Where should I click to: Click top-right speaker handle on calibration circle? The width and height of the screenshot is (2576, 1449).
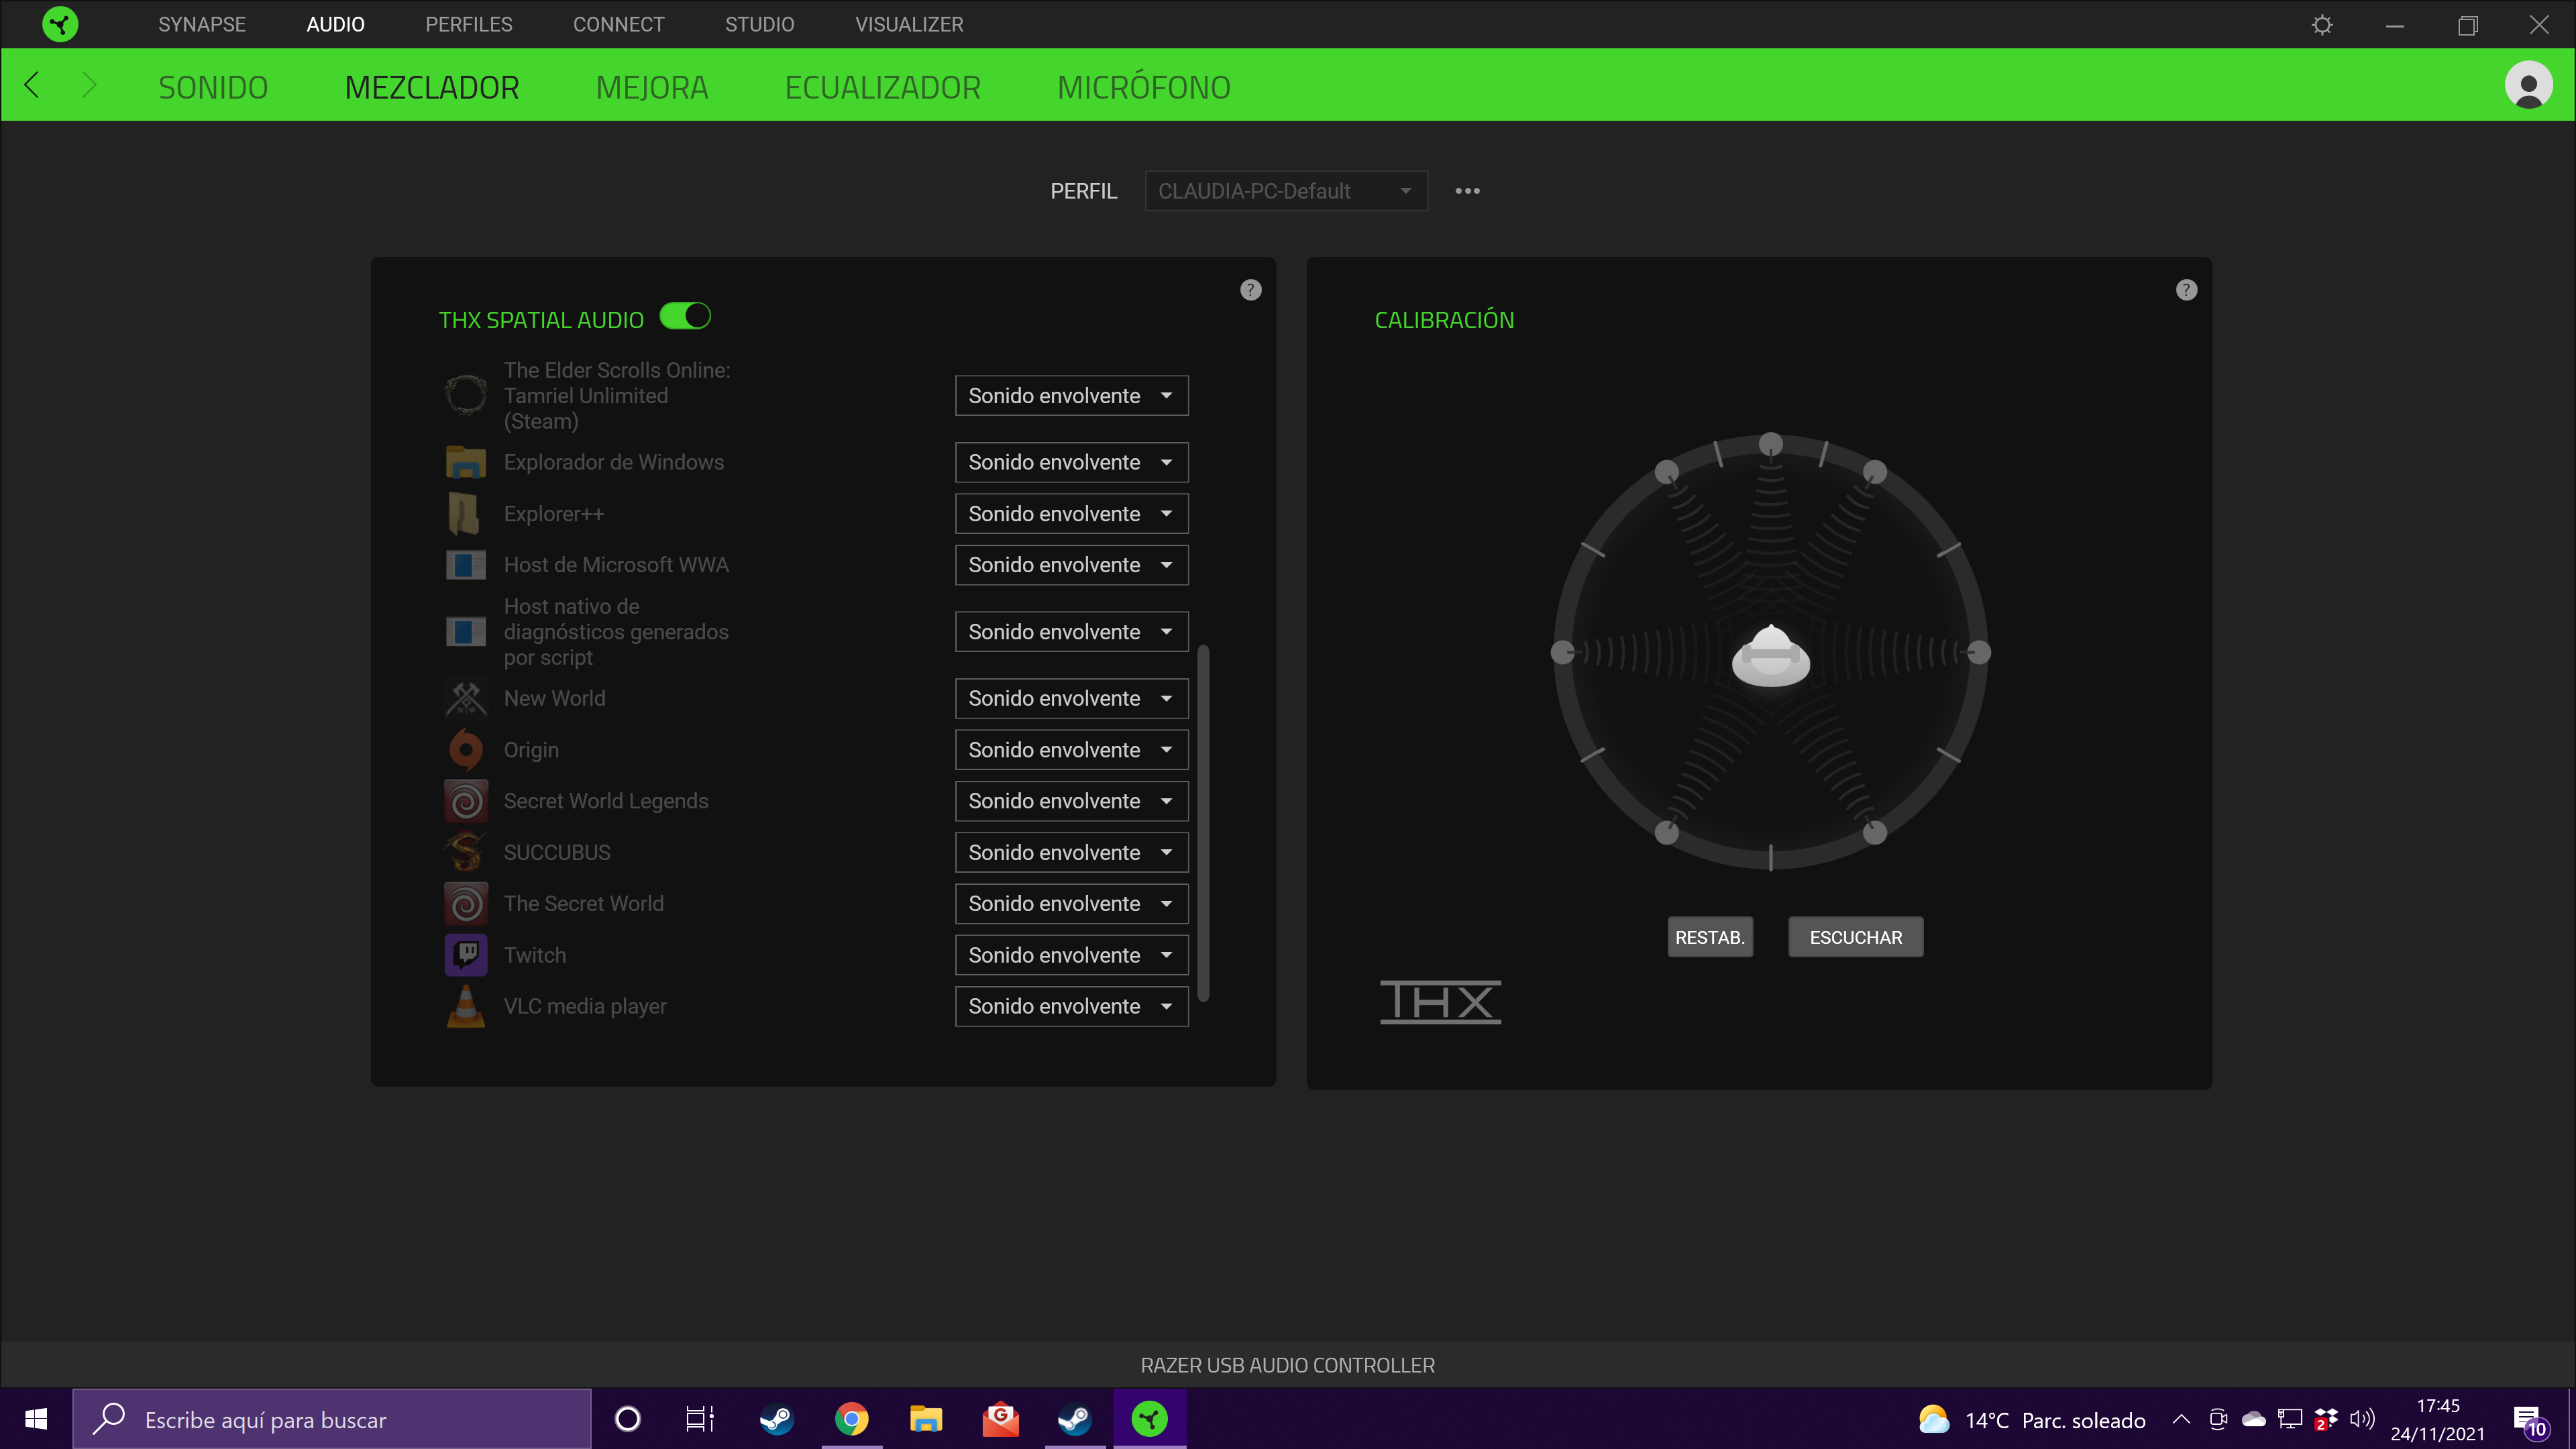pyautogui.click(x=1874, y=472)
